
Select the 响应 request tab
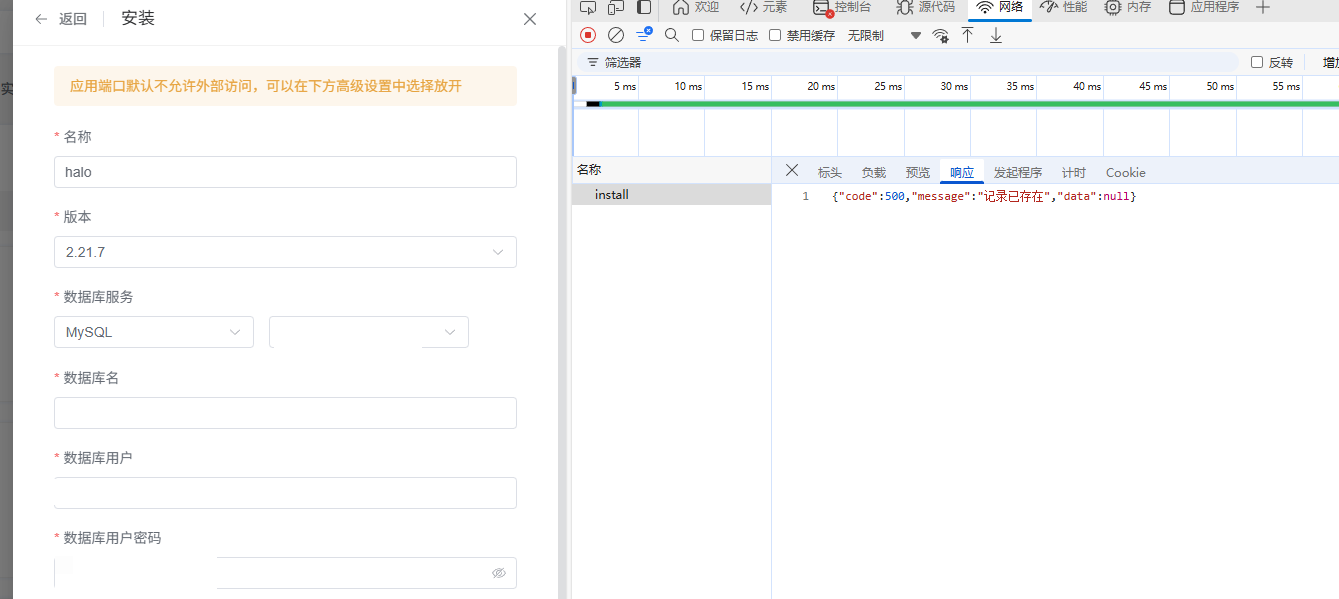click(x=962, y=172)
